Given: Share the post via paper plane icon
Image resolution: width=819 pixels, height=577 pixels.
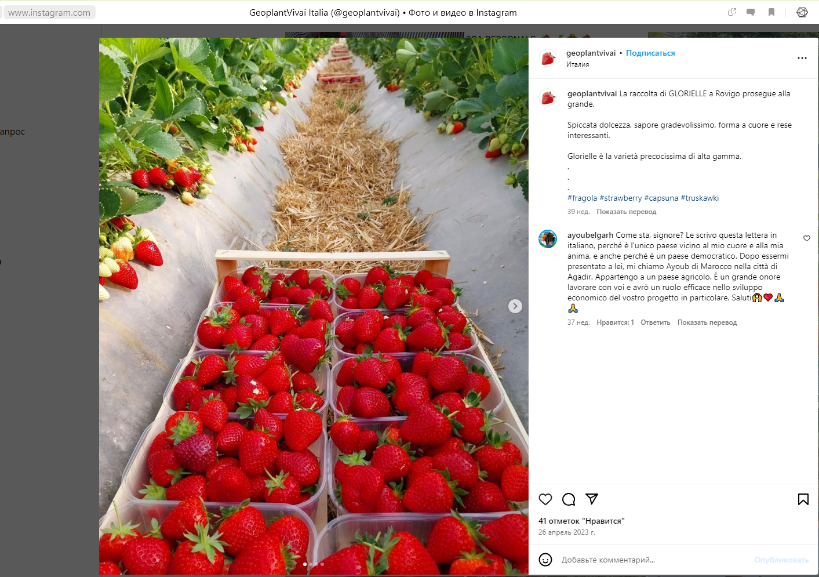Looking at the screenshot, I should [591, 499].
